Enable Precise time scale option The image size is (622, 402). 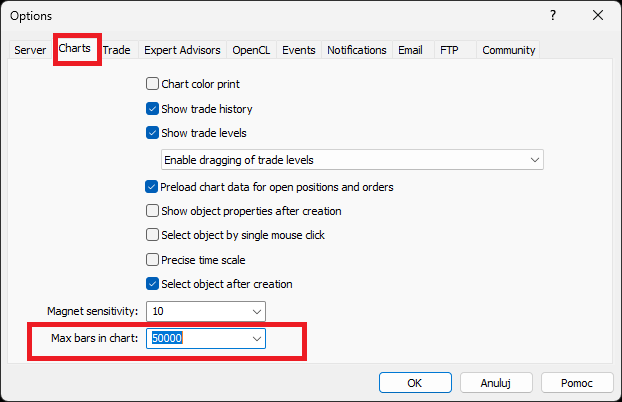153,259
